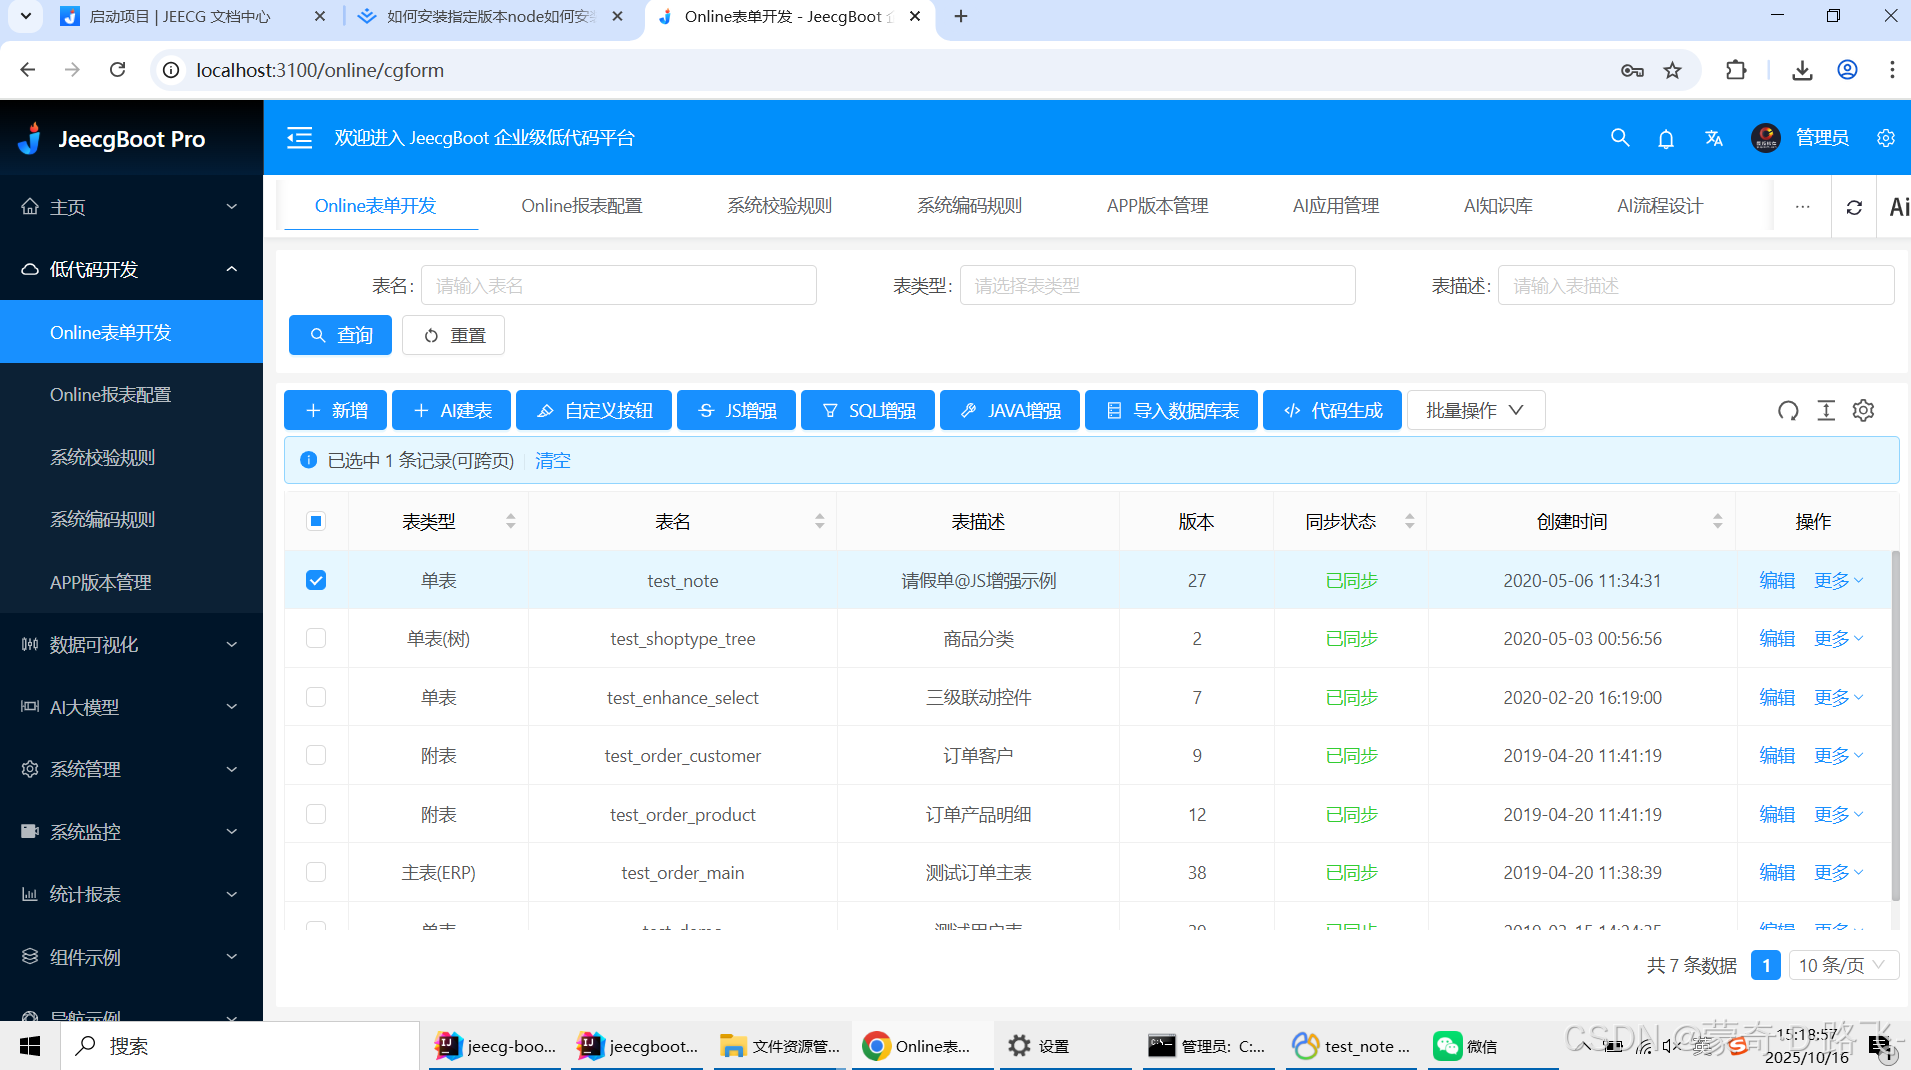Focus the 表名 input field

click(618, 285)
